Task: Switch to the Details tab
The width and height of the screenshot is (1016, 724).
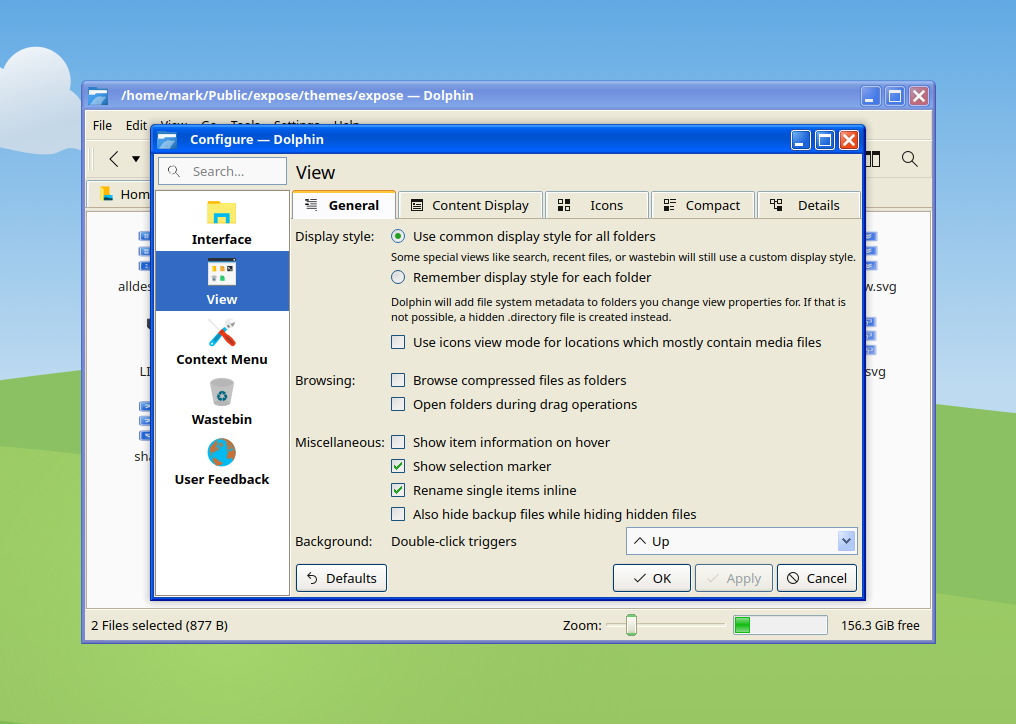Action: 808,205
